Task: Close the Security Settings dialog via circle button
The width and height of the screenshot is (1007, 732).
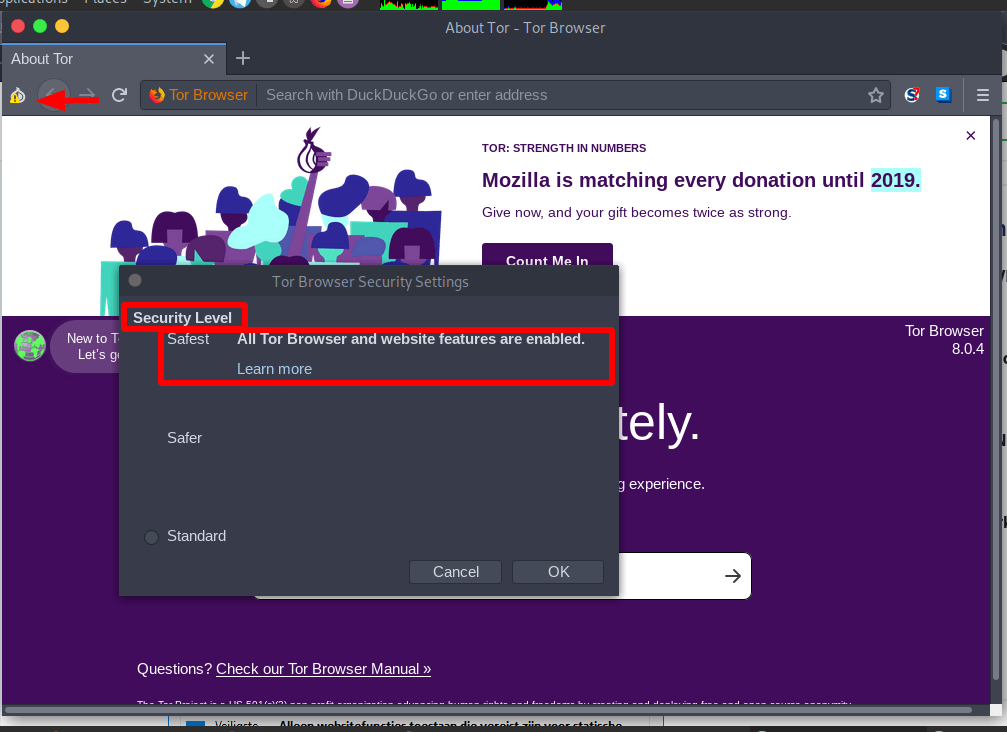Action: tap(135, 280)
